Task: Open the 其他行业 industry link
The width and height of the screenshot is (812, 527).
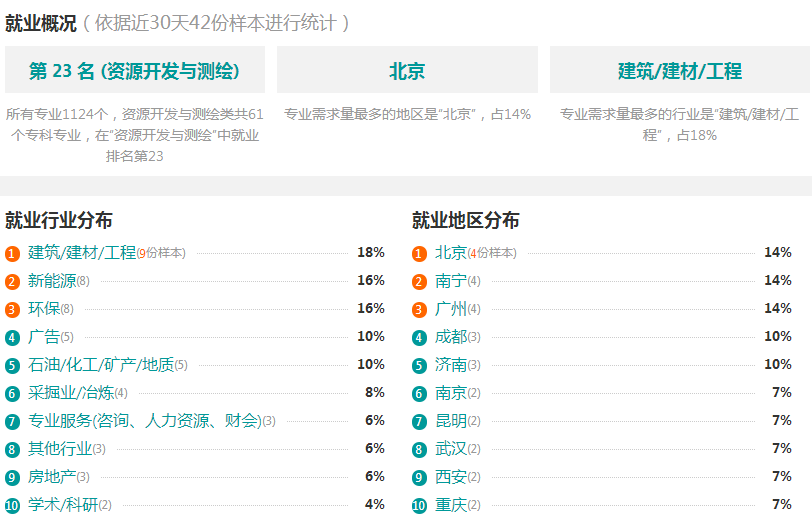Action: 60,448
